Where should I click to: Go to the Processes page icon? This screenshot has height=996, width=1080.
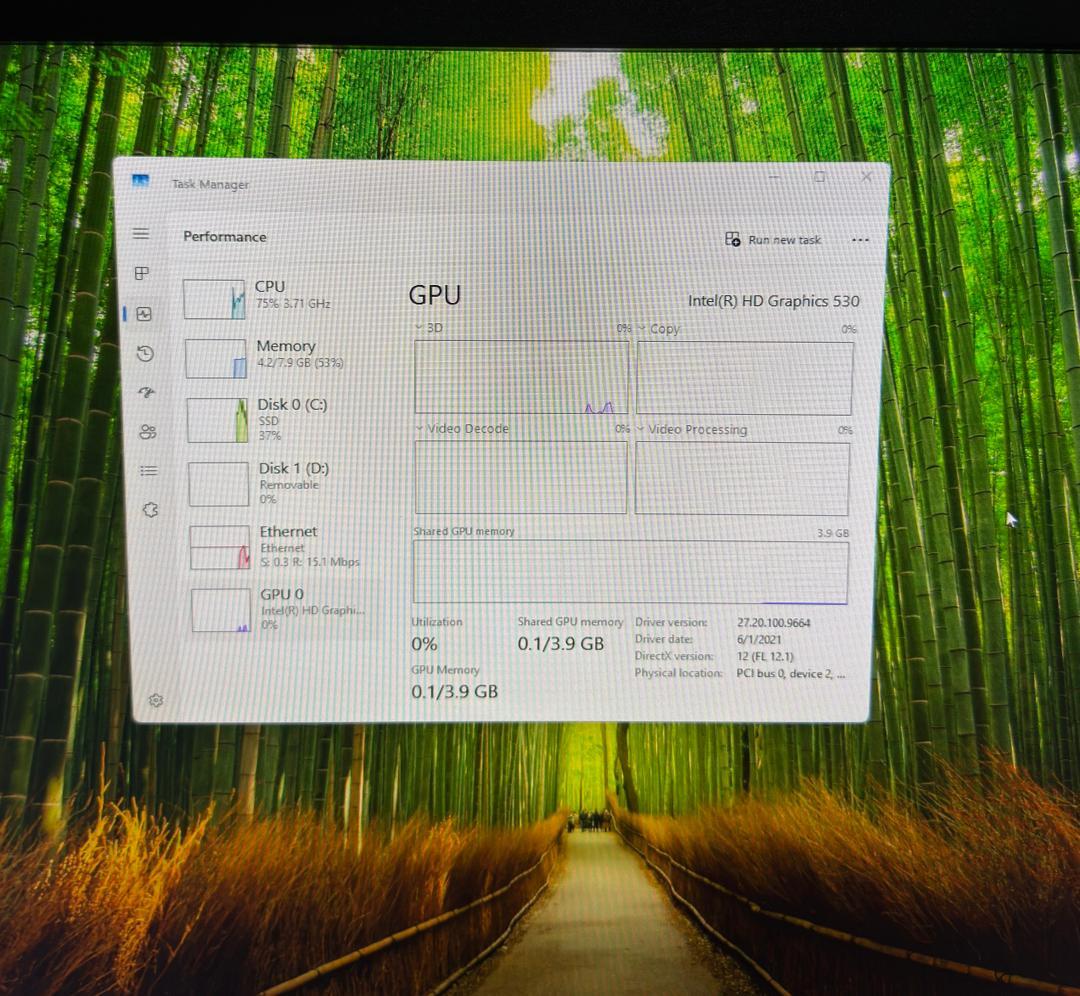click(x=142, y=273)
